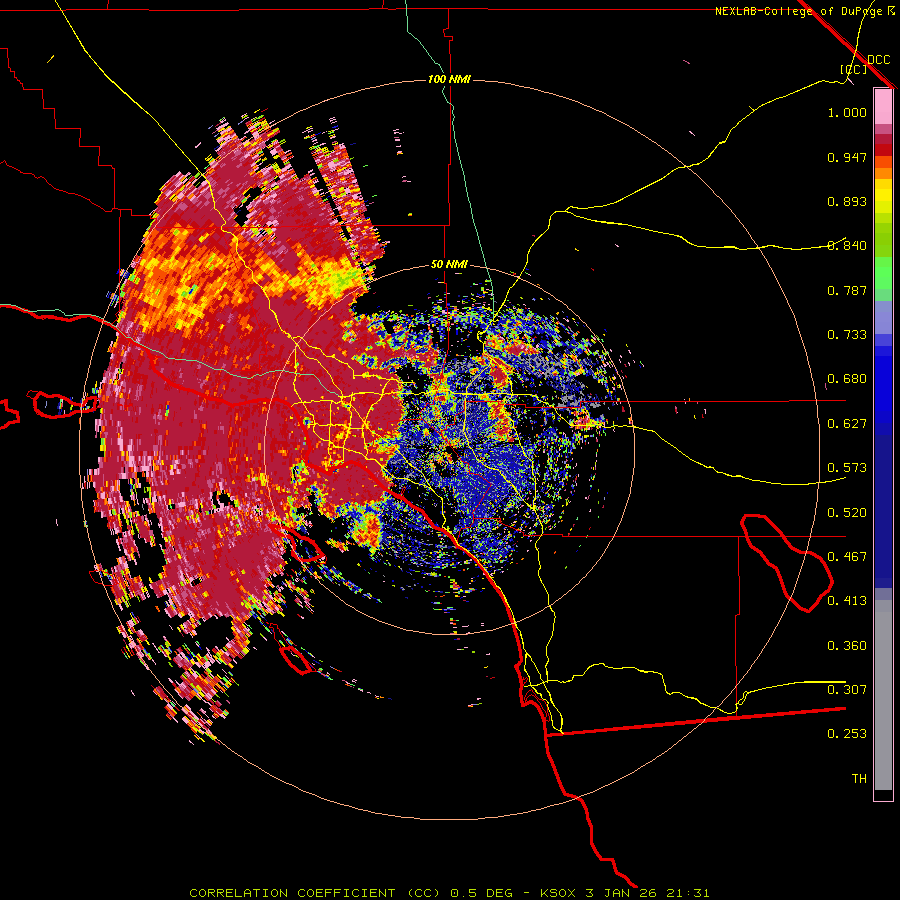Image resolution: width=900 pixels, height=900 pixels.
Task: Click the DCC label above the color scale
Action: (x=878, y=59)
